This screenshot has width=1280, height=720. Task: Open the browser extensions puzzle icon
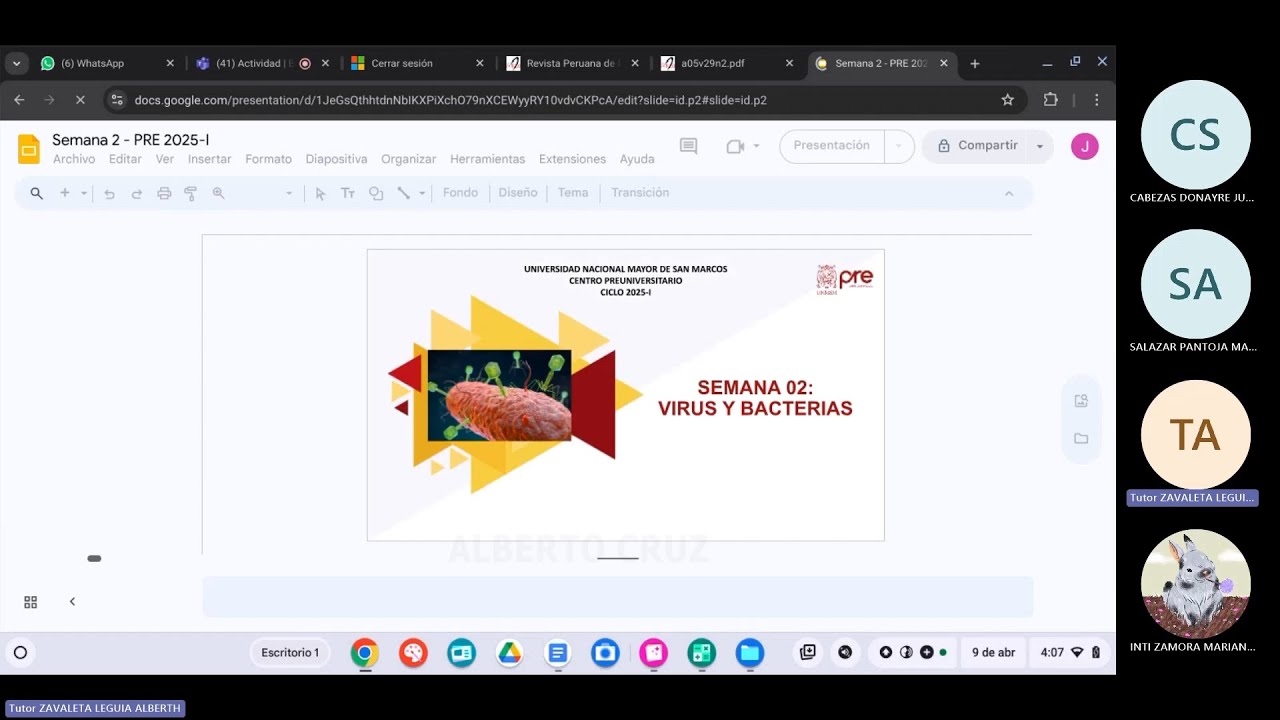pos(1050,100)
